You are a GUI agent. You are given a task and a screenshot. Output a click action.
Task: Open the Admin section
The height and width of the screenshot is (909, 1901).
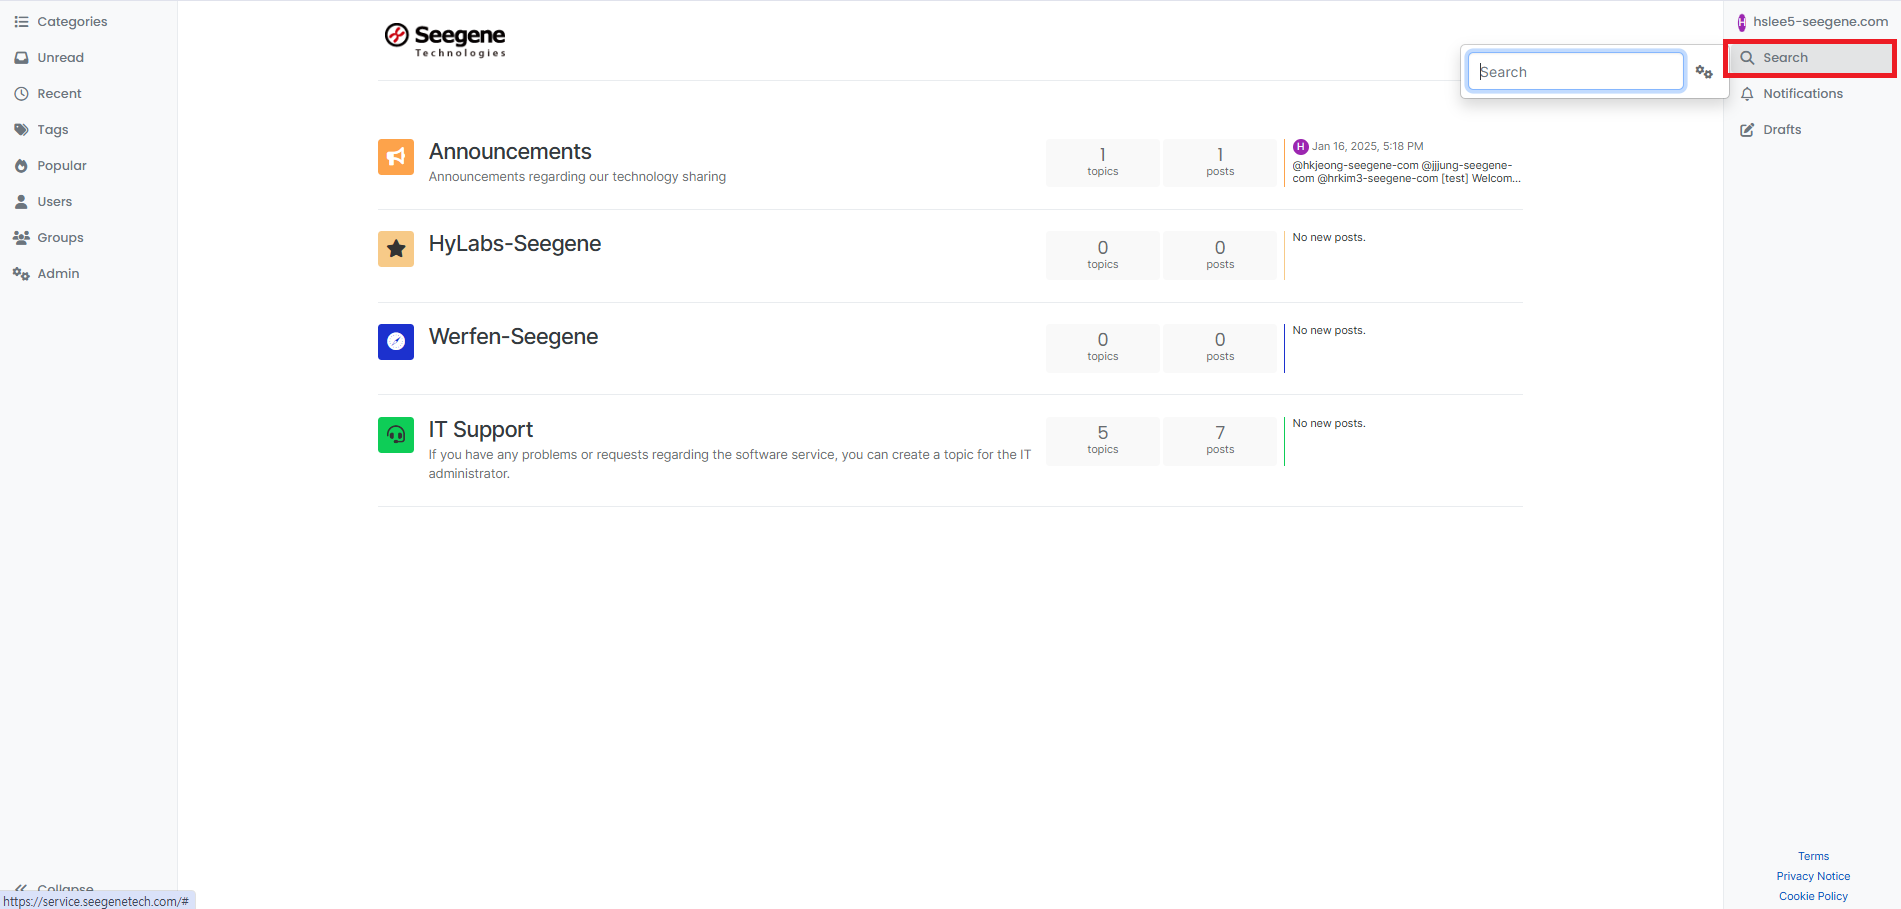point(58,274)
